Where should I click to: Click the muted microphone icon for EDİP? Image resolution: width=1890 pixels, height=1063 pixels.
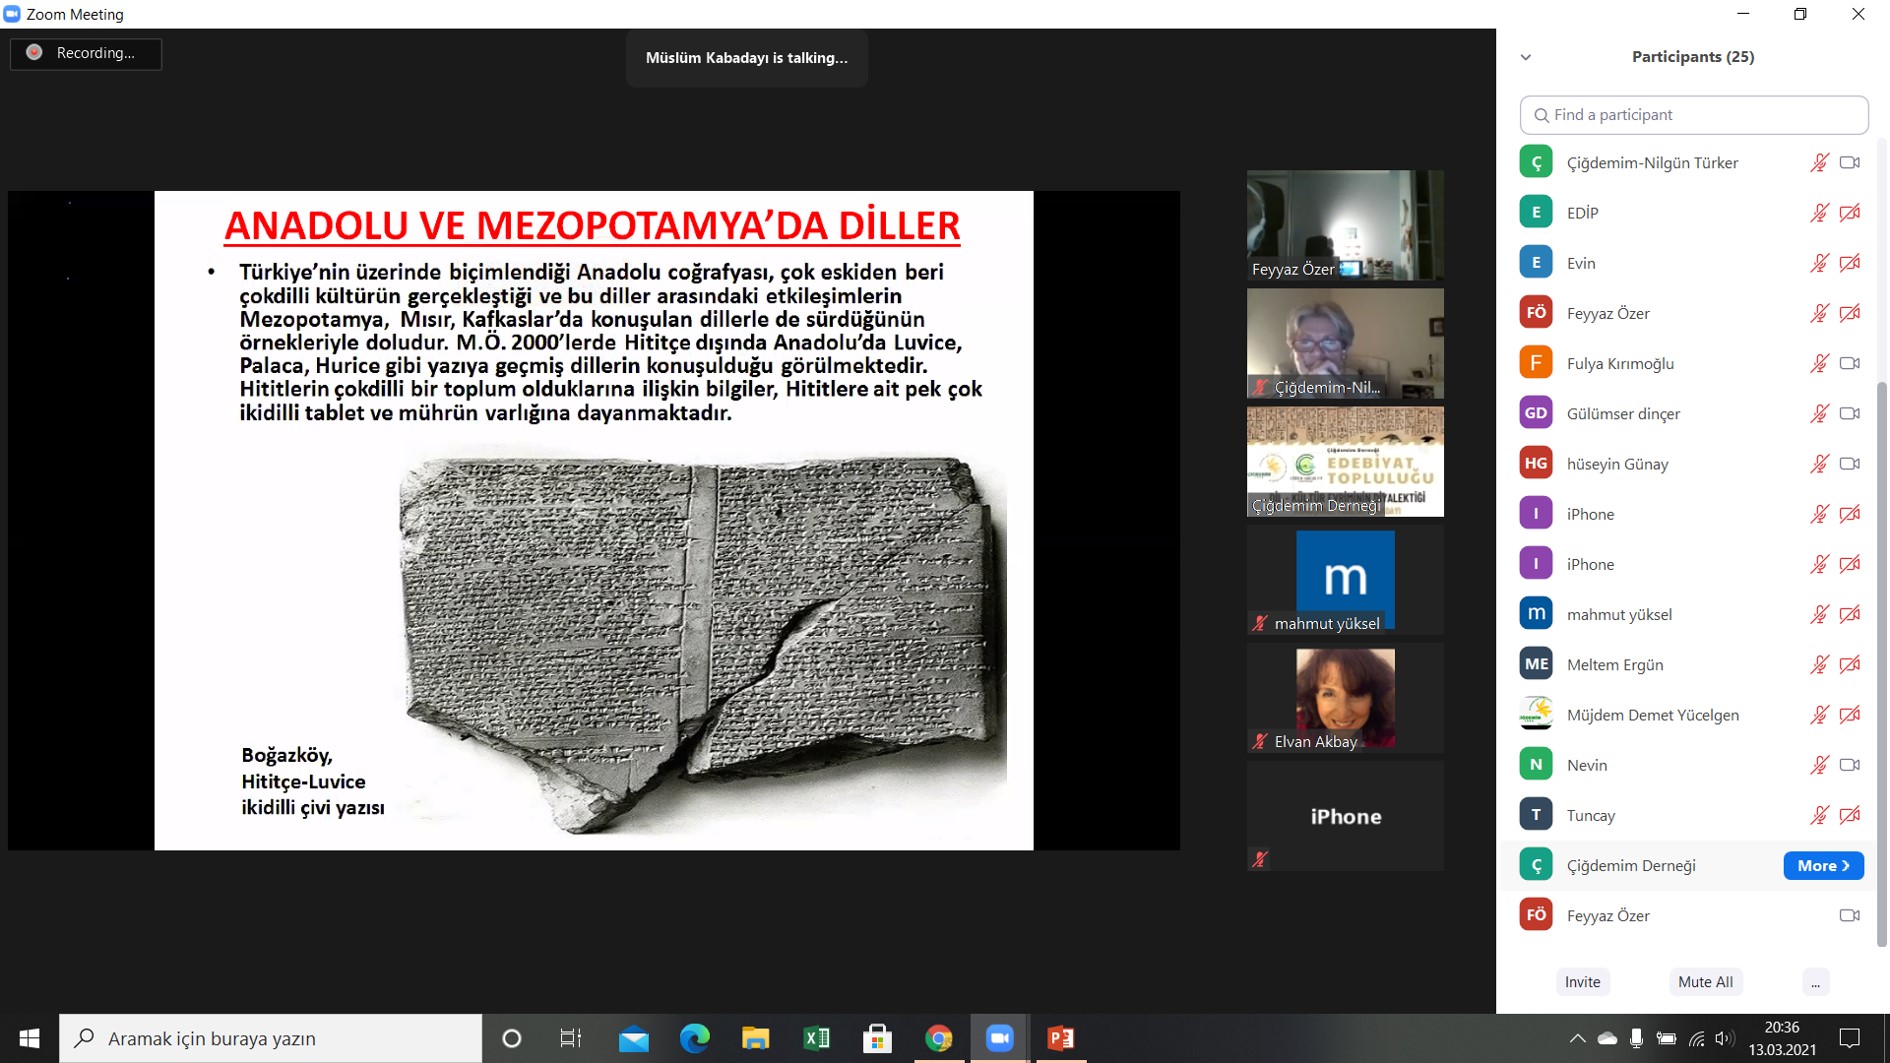click(1819, 213)
